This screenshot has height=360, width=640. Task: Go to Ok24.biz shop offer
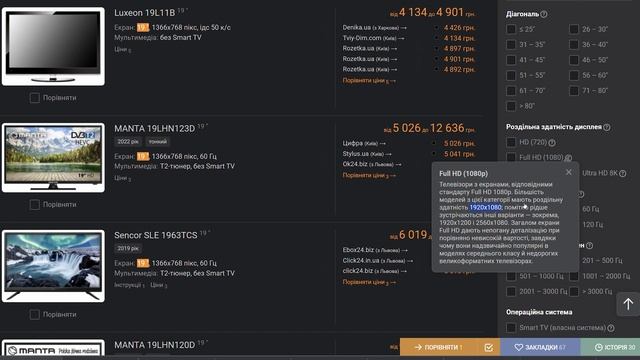tap(372, 164)
